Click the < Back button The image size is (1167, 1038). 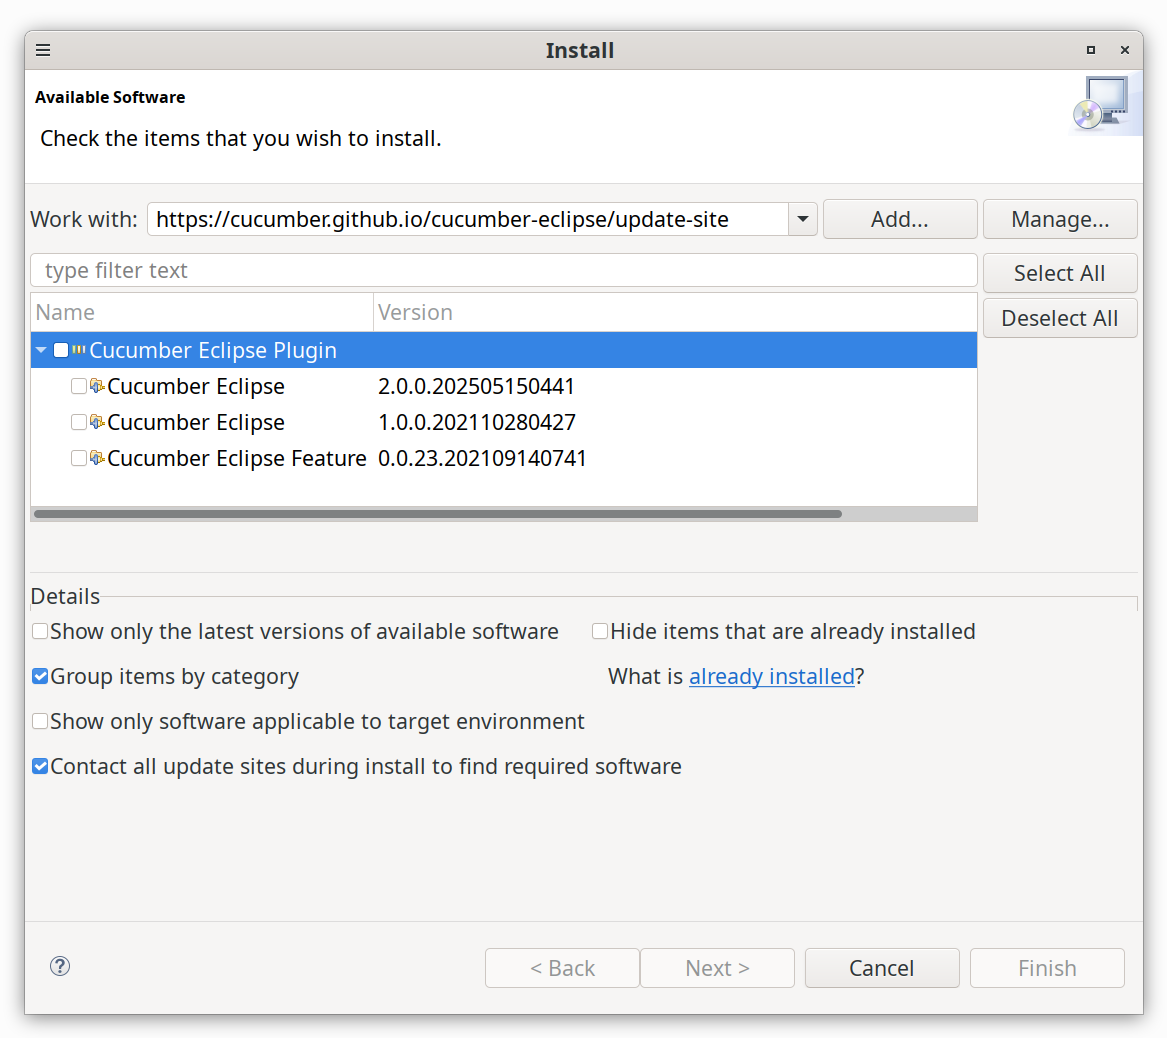click(562, 967)
